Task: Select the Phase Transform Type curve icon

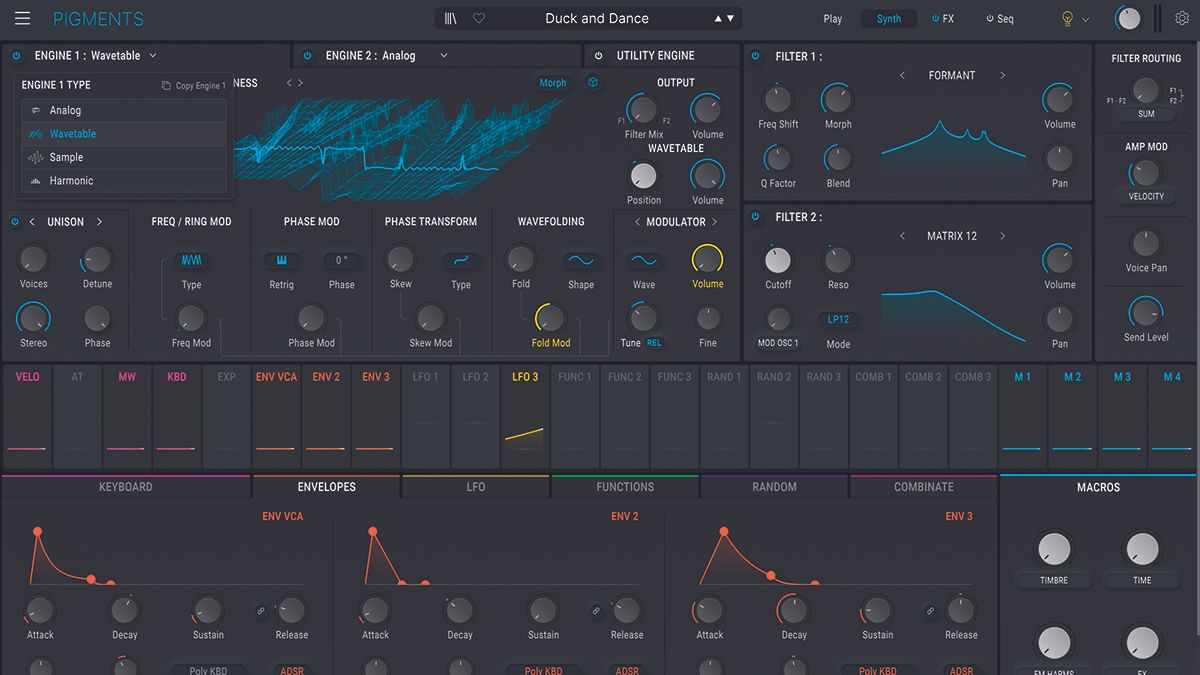Action: [461, 260]
